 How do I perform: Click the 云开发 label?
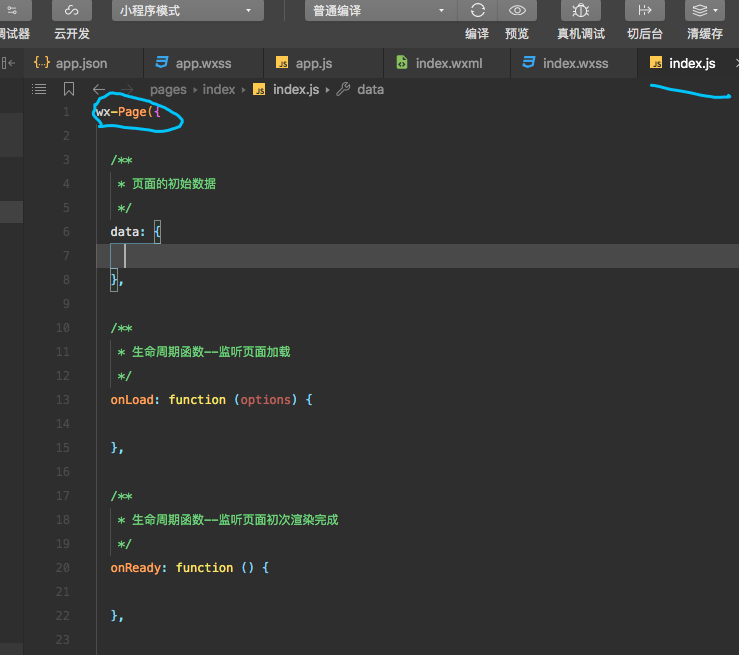(x=72, y=34)
